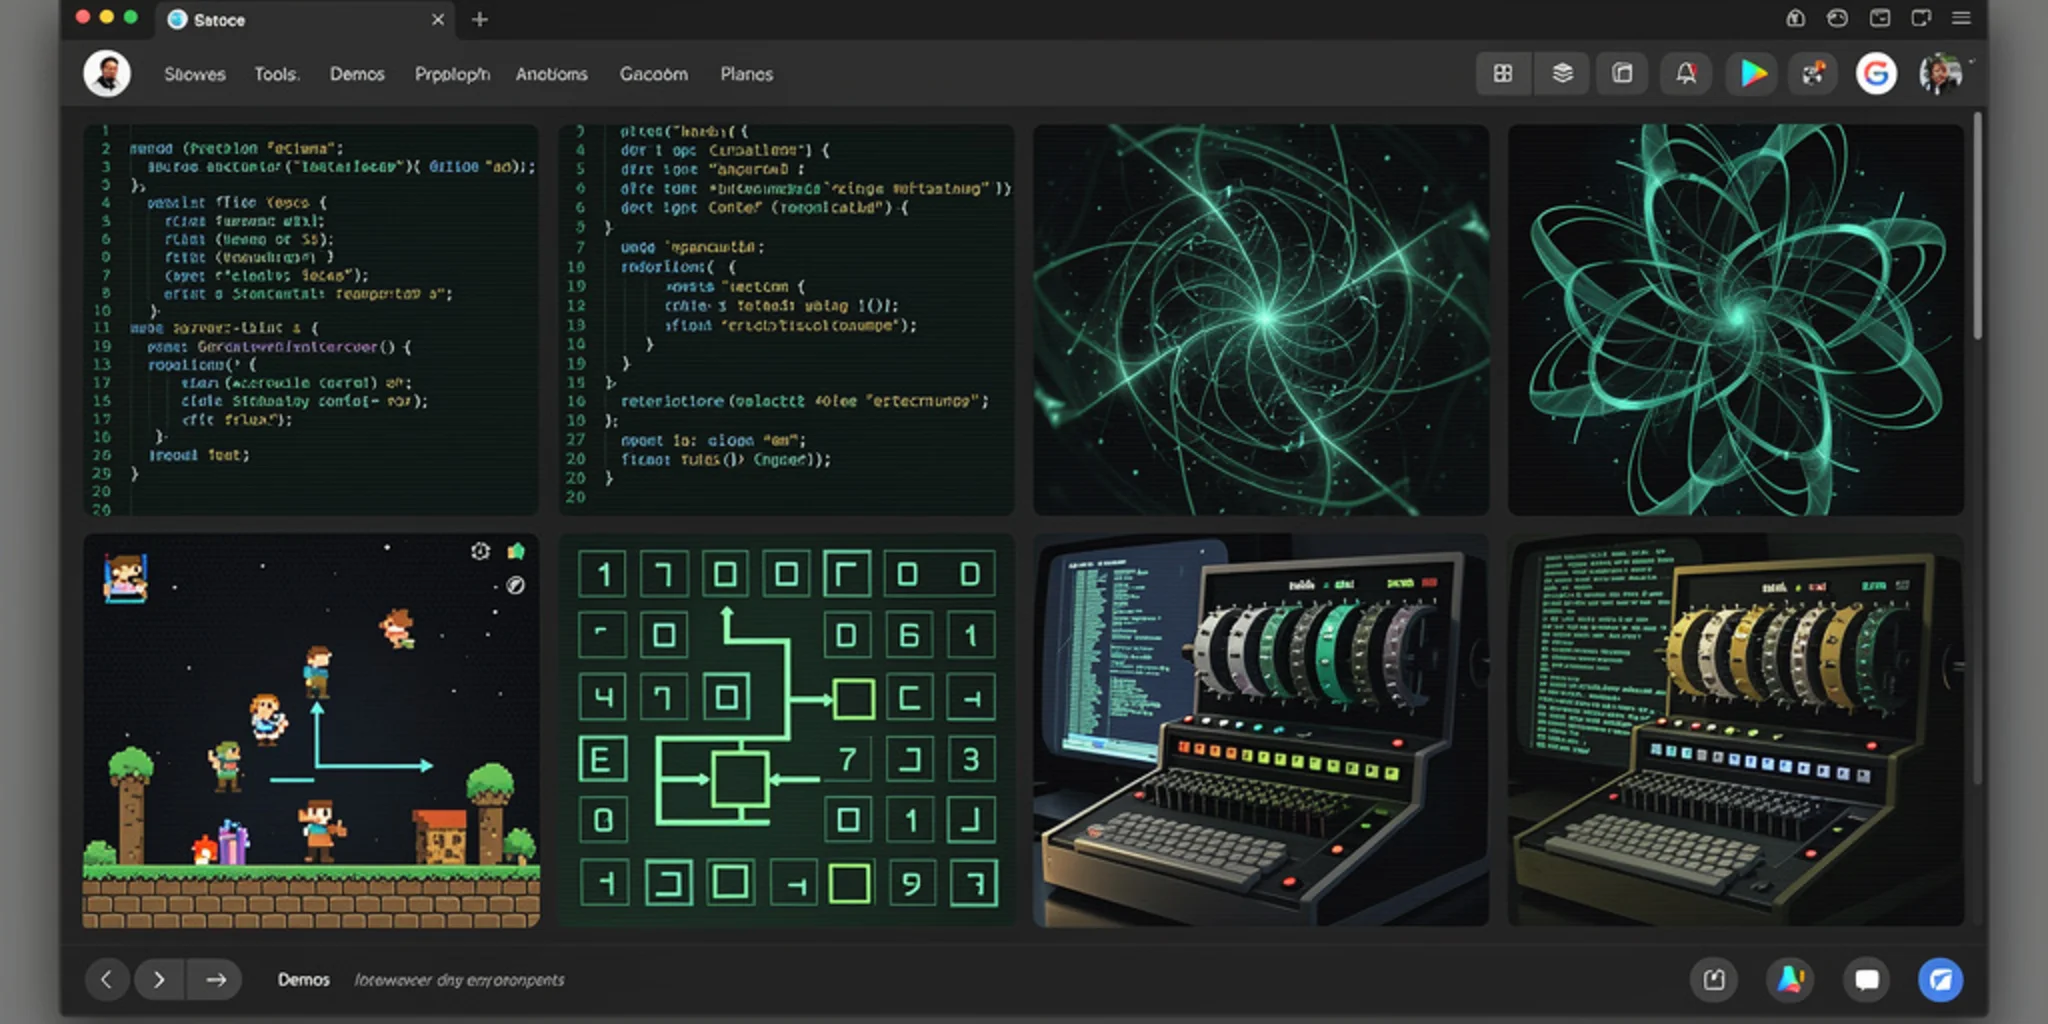Screen dimensions: 2048x1024
Task: Click the blue compose icon in the bottom bar
Action: 1940,980
